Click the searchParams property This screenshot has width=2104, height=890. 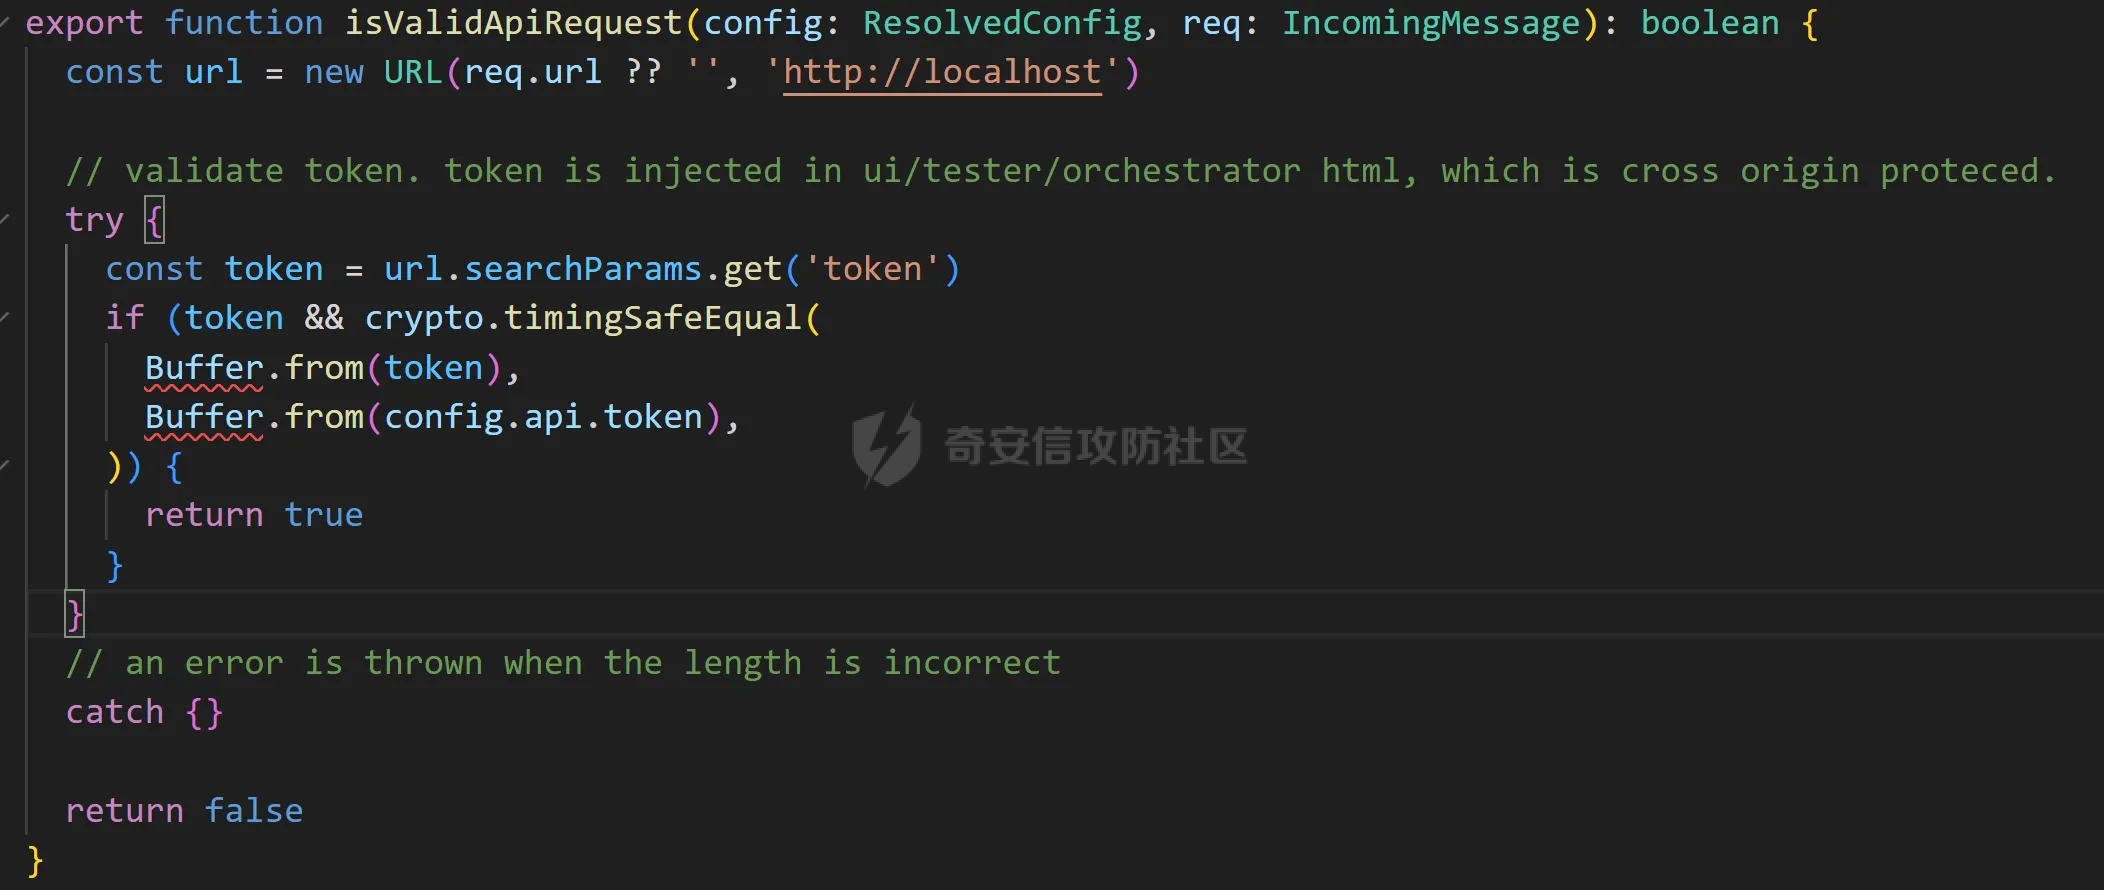583,269
